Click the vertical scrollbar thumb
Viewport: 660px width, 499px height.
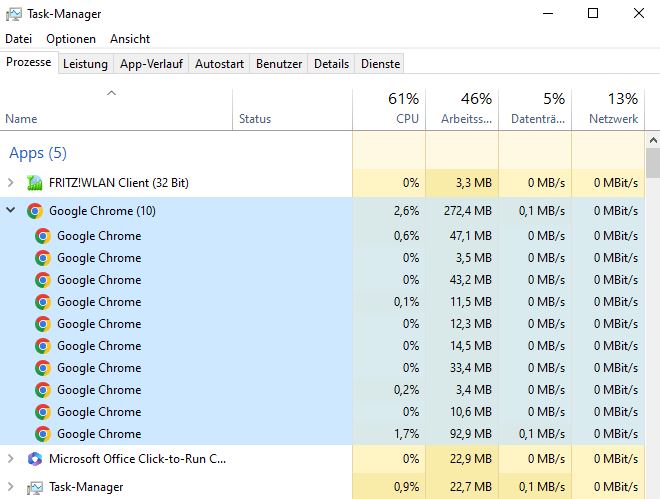(x=653, y=163)
